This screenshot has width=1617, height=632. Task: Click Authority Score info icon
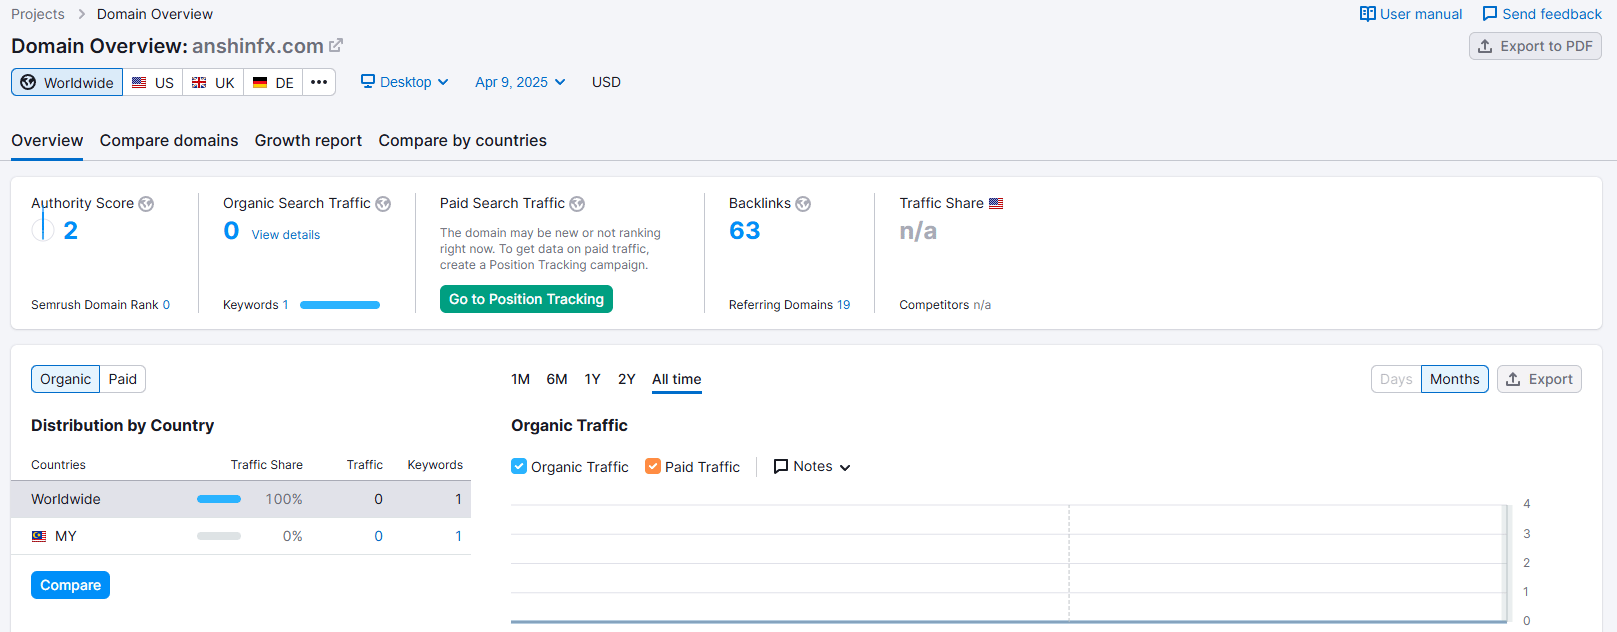point(146,204)
